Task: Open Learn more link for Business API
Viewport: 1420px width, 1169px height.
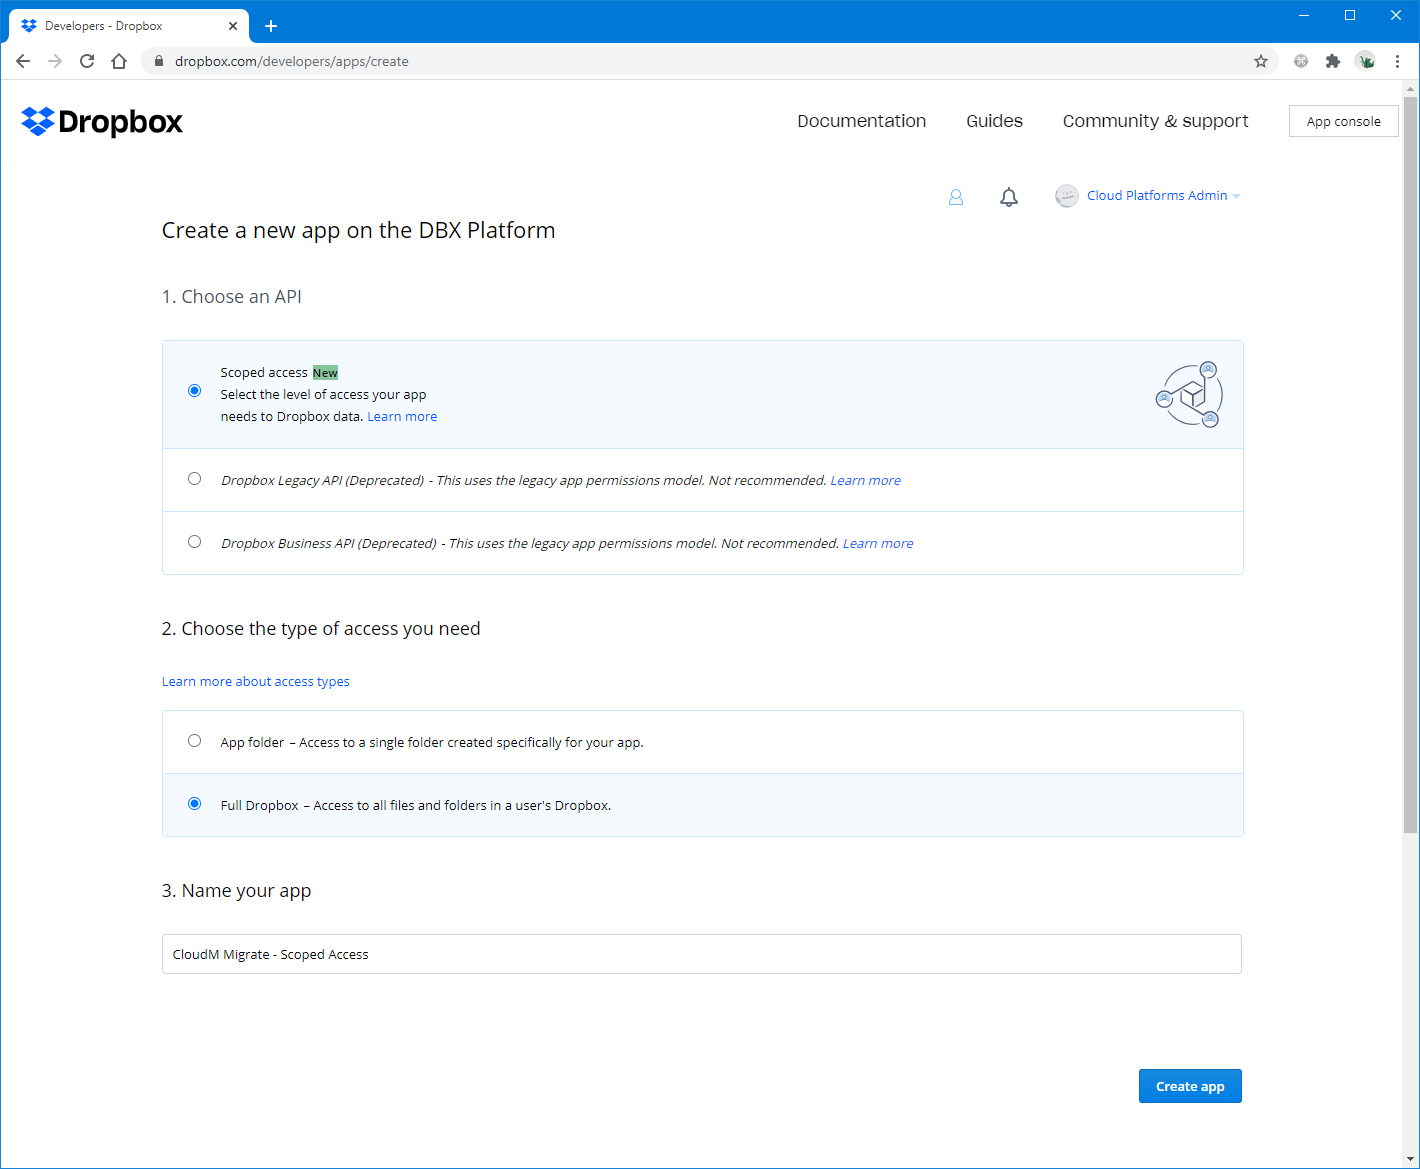Action: (x=878, y=544)
